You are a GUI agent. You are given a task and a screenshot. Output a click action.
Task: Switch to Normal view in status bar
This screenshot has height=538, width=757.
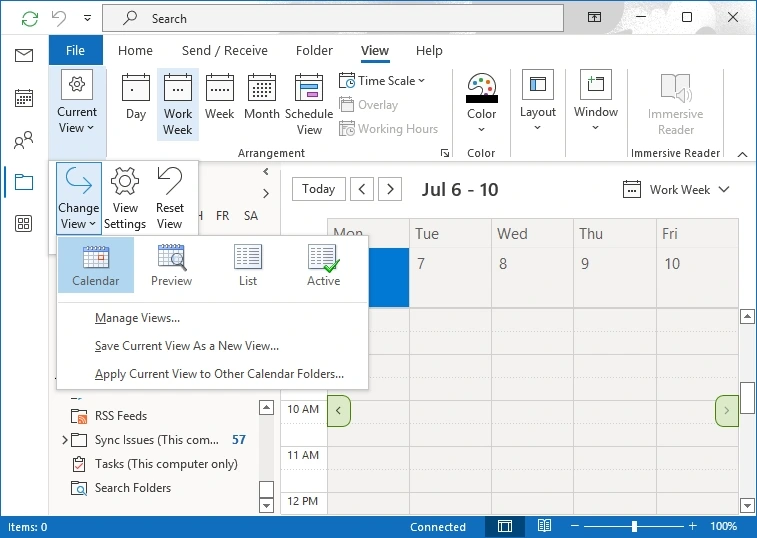pos(505,526)
